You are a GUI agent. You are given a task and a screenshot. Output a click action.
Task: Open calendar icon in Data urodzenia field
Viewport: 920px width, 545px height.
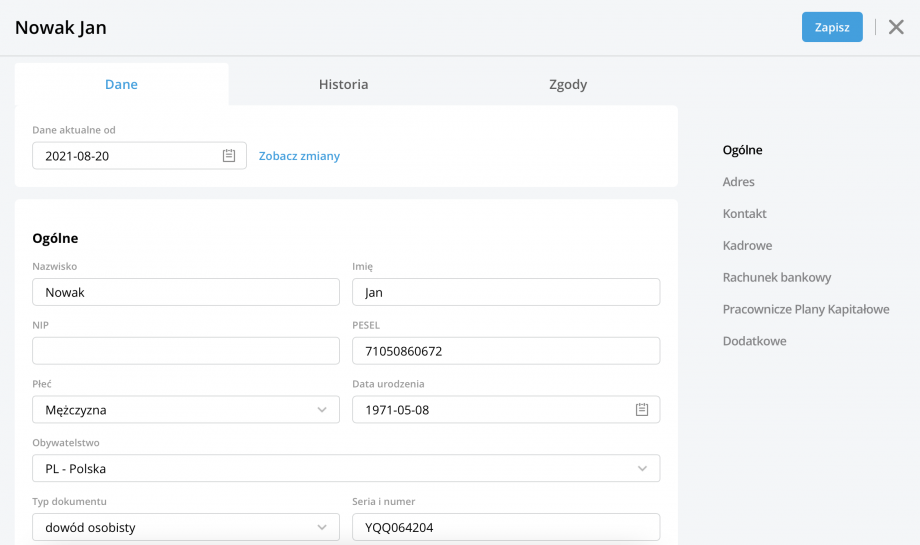click(642, 410)
